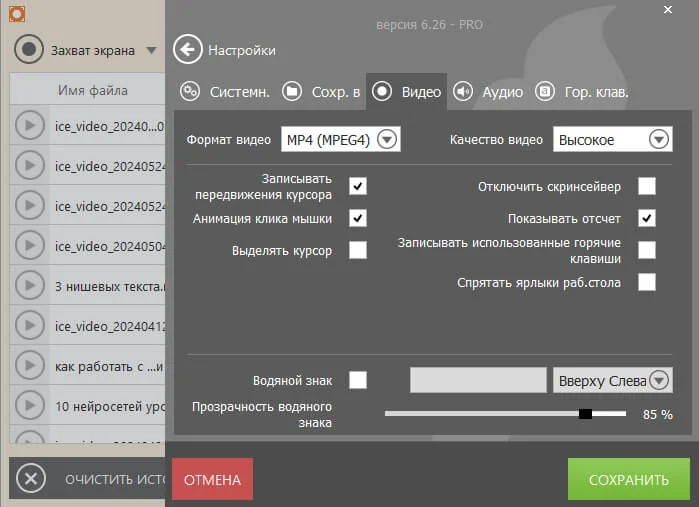The height and width of the screenshot is (507, 699).
Task: Expand the Захват экрана dropdown arrow
Action: click(152, 50)
